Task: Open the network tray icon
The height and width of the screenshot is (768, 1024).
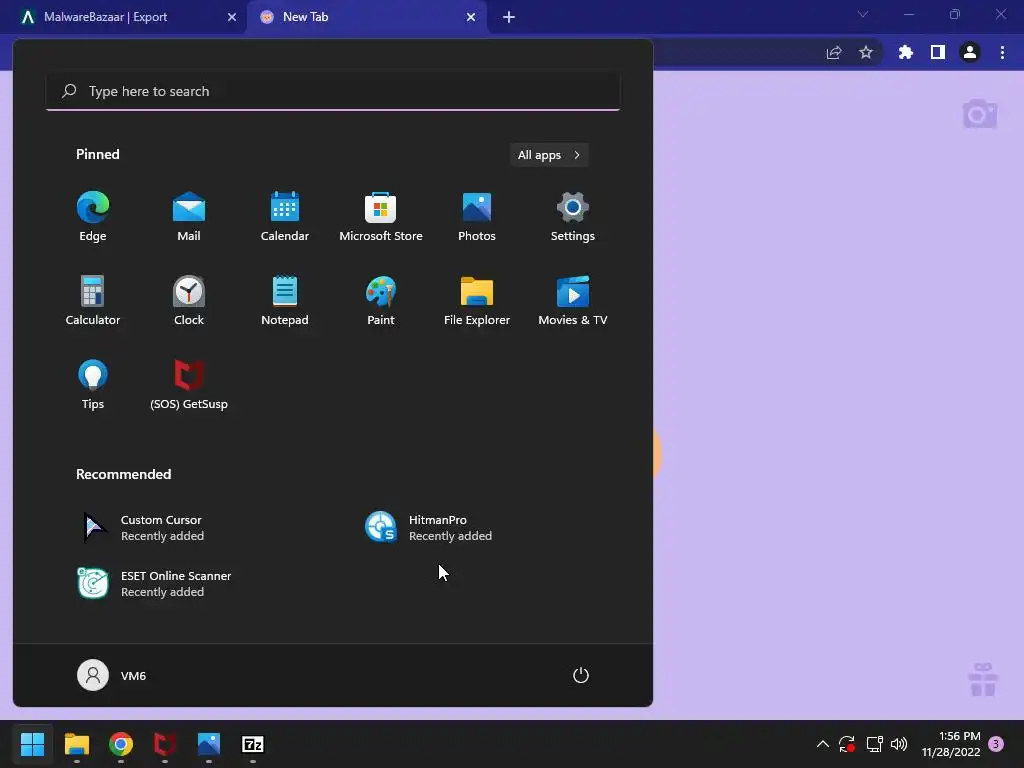Action: click(x=874, y=744)
